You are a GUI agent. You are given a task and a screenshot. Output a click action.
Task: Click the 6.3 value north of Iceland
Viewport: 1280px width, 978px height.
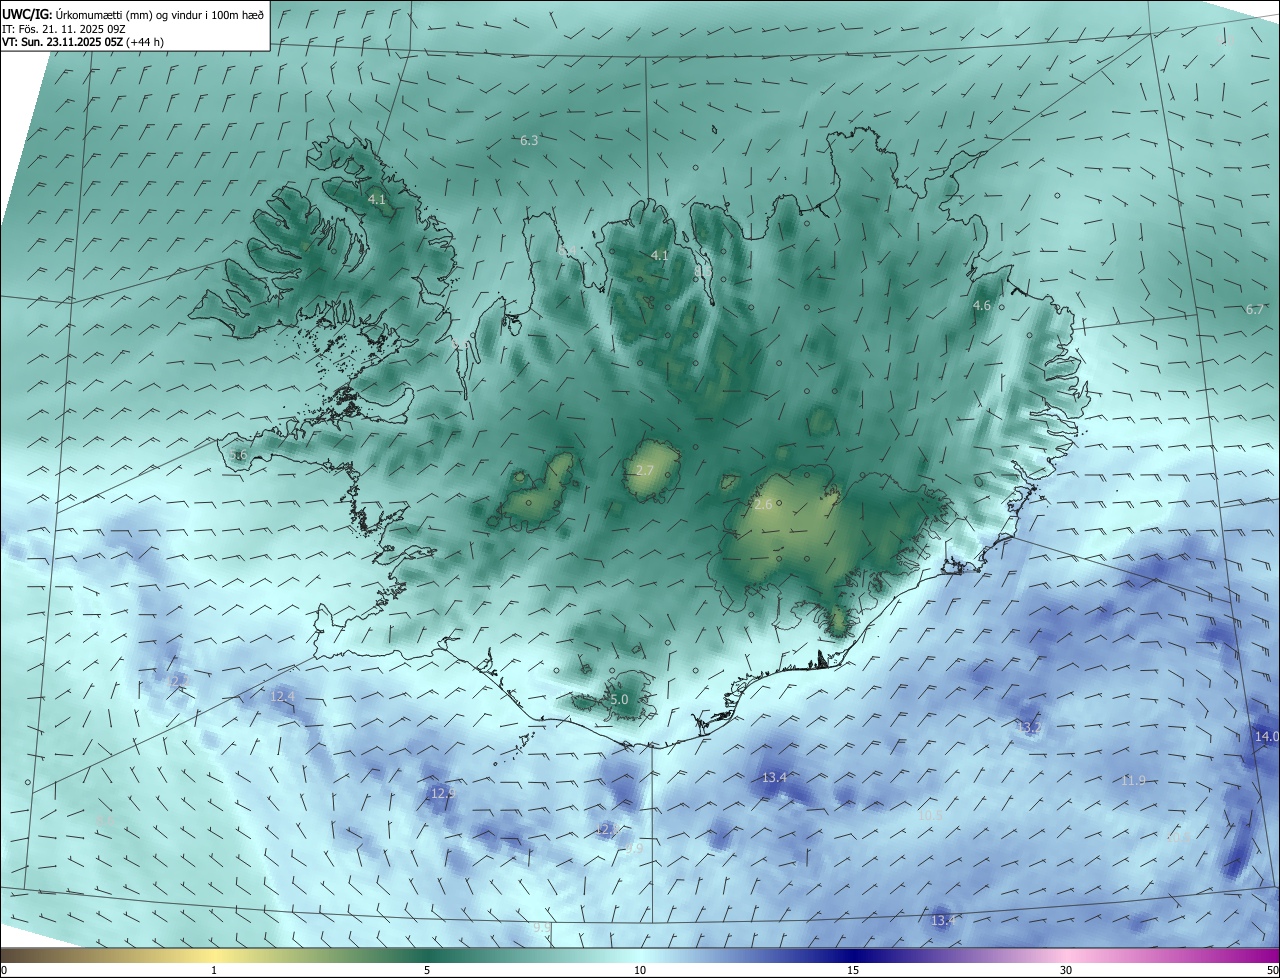click(x=529, y=140)
